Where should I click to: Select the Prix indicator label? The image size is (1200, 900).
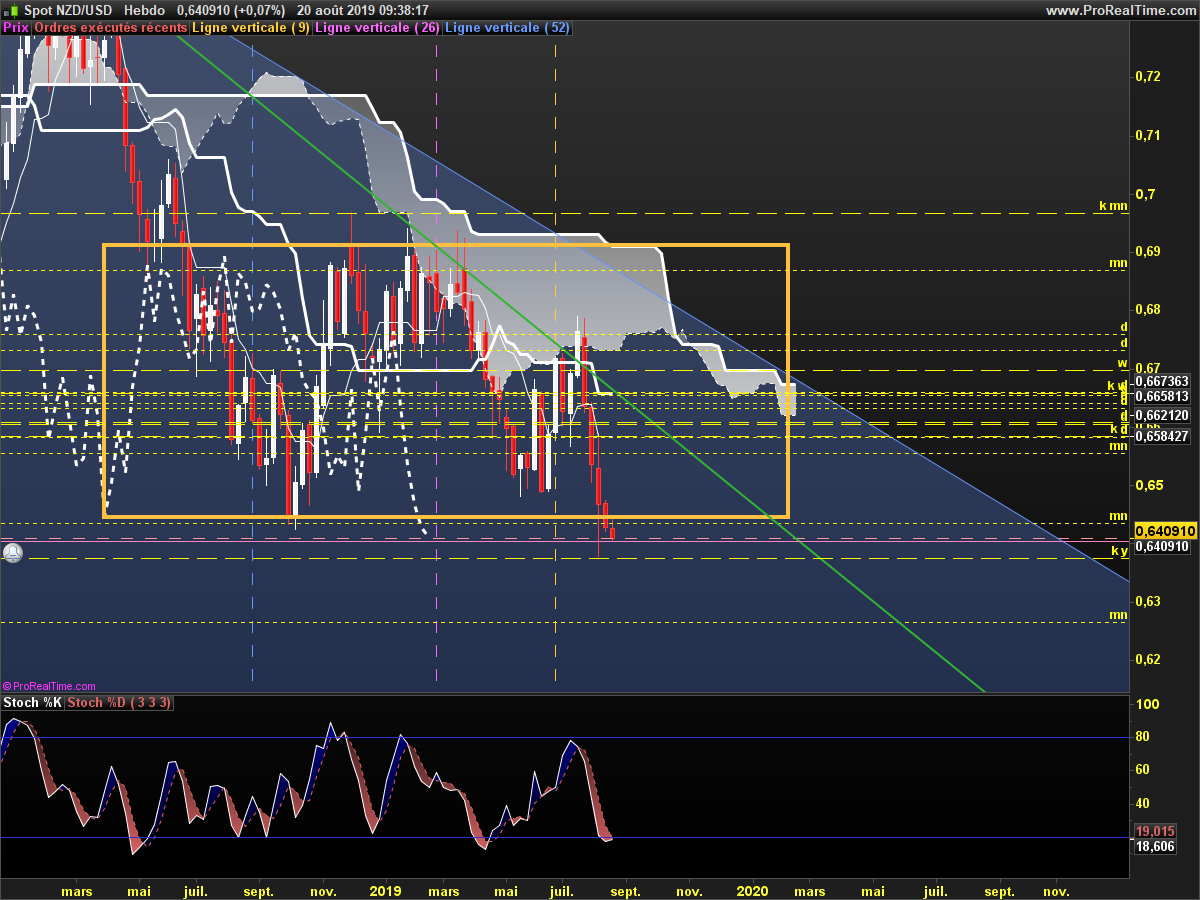pos(16,28)
